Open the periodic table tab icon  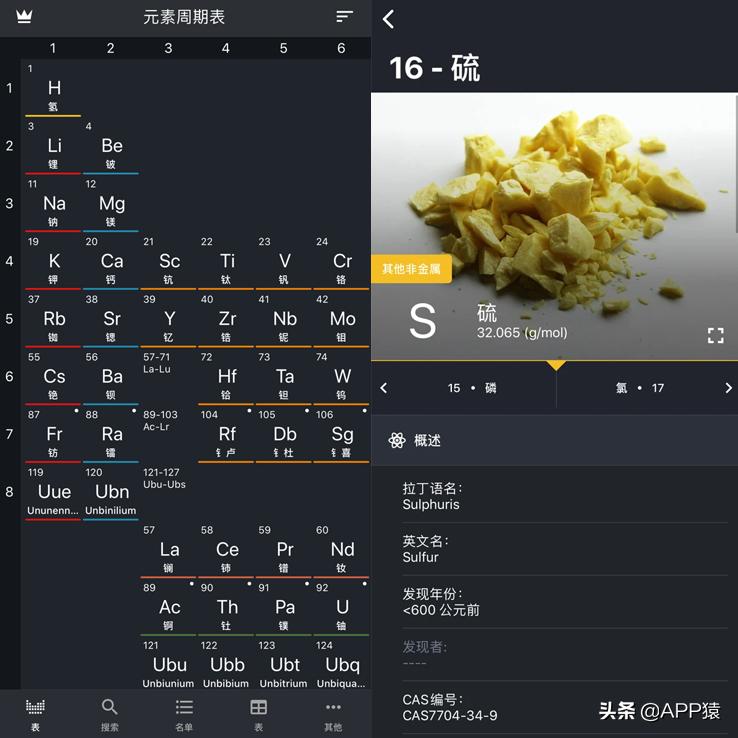point(35,714)
